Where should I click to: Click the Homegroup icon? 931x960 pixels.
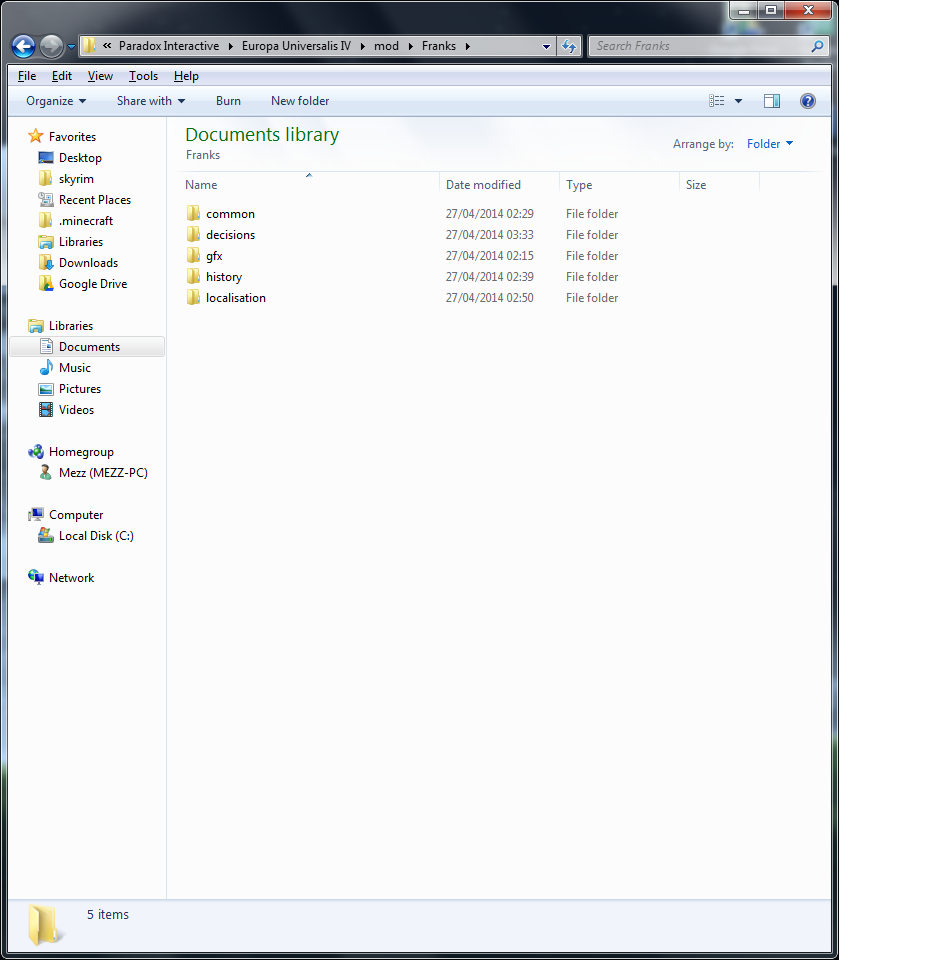(x=36, y=452)
